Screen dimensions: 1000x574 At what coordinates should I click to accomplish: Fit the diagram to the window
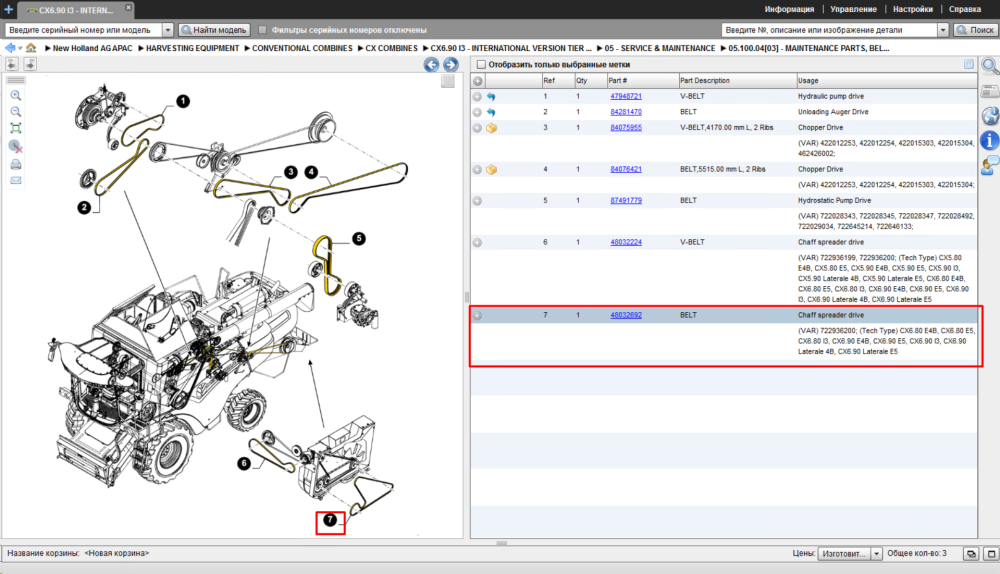(x=16, y=128)
